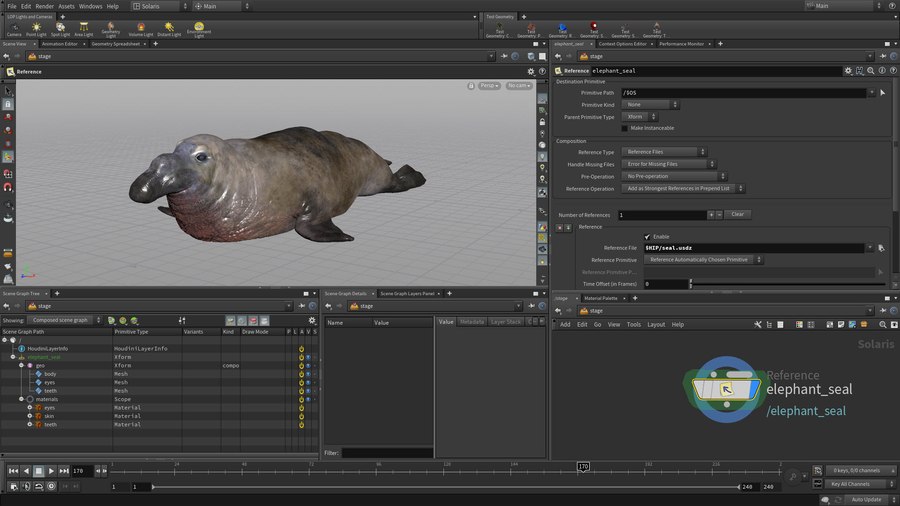Open the Persp camera menu
Viewport: 900px width, 506px height.
(x=489, y=85)
